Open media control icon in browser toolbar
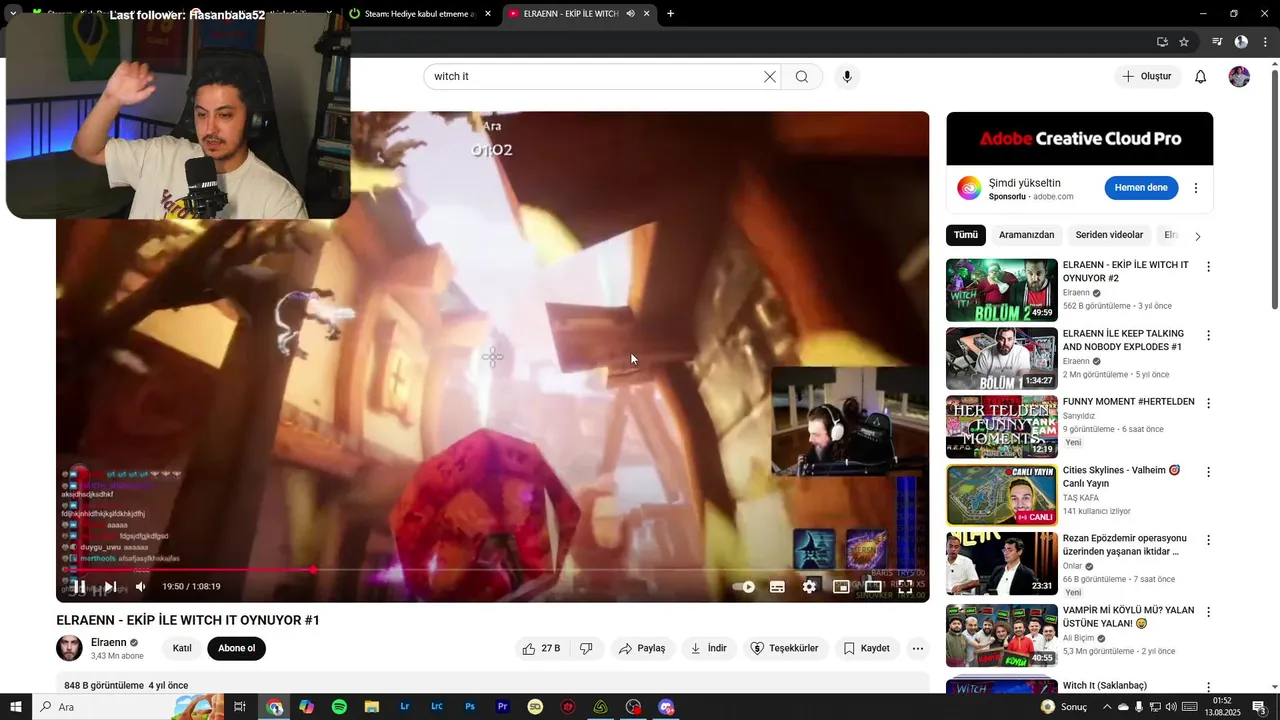Viewport: 1280px width, 720px height. click(x=1217, y=42)
